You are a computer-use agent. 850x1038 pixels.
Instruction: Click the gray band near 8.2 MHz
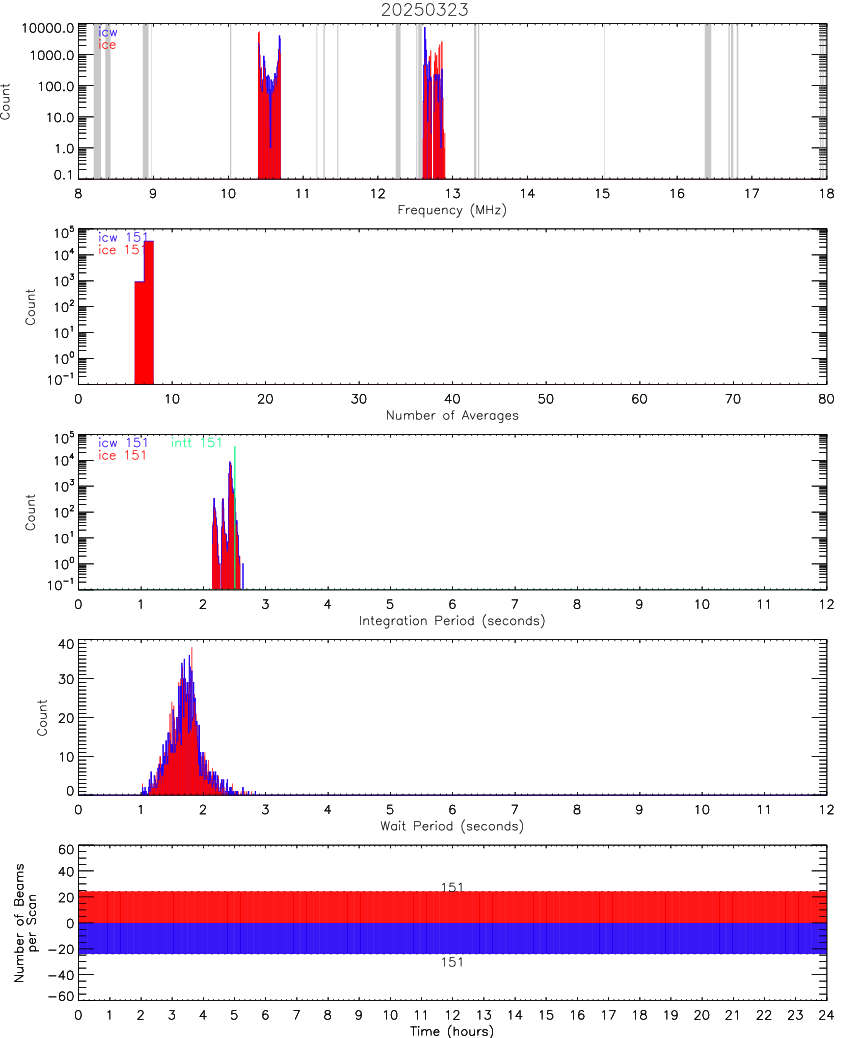point(97,101)
